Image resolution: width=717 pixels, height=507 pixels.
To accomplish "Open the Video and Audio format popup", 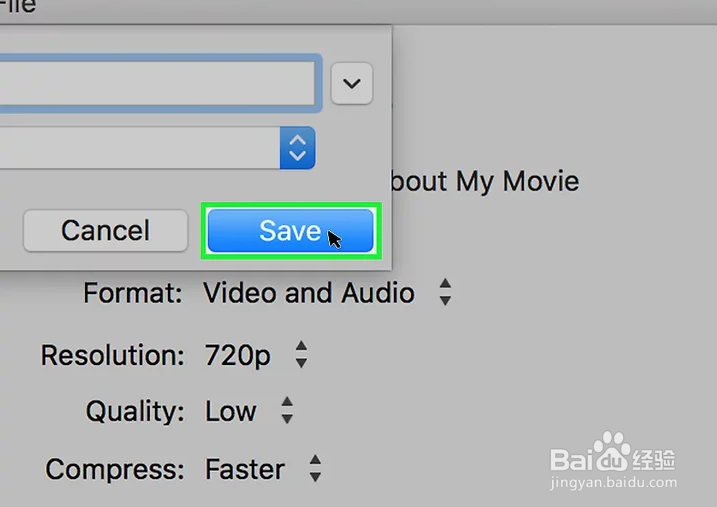I will click(x=327, y=293).
